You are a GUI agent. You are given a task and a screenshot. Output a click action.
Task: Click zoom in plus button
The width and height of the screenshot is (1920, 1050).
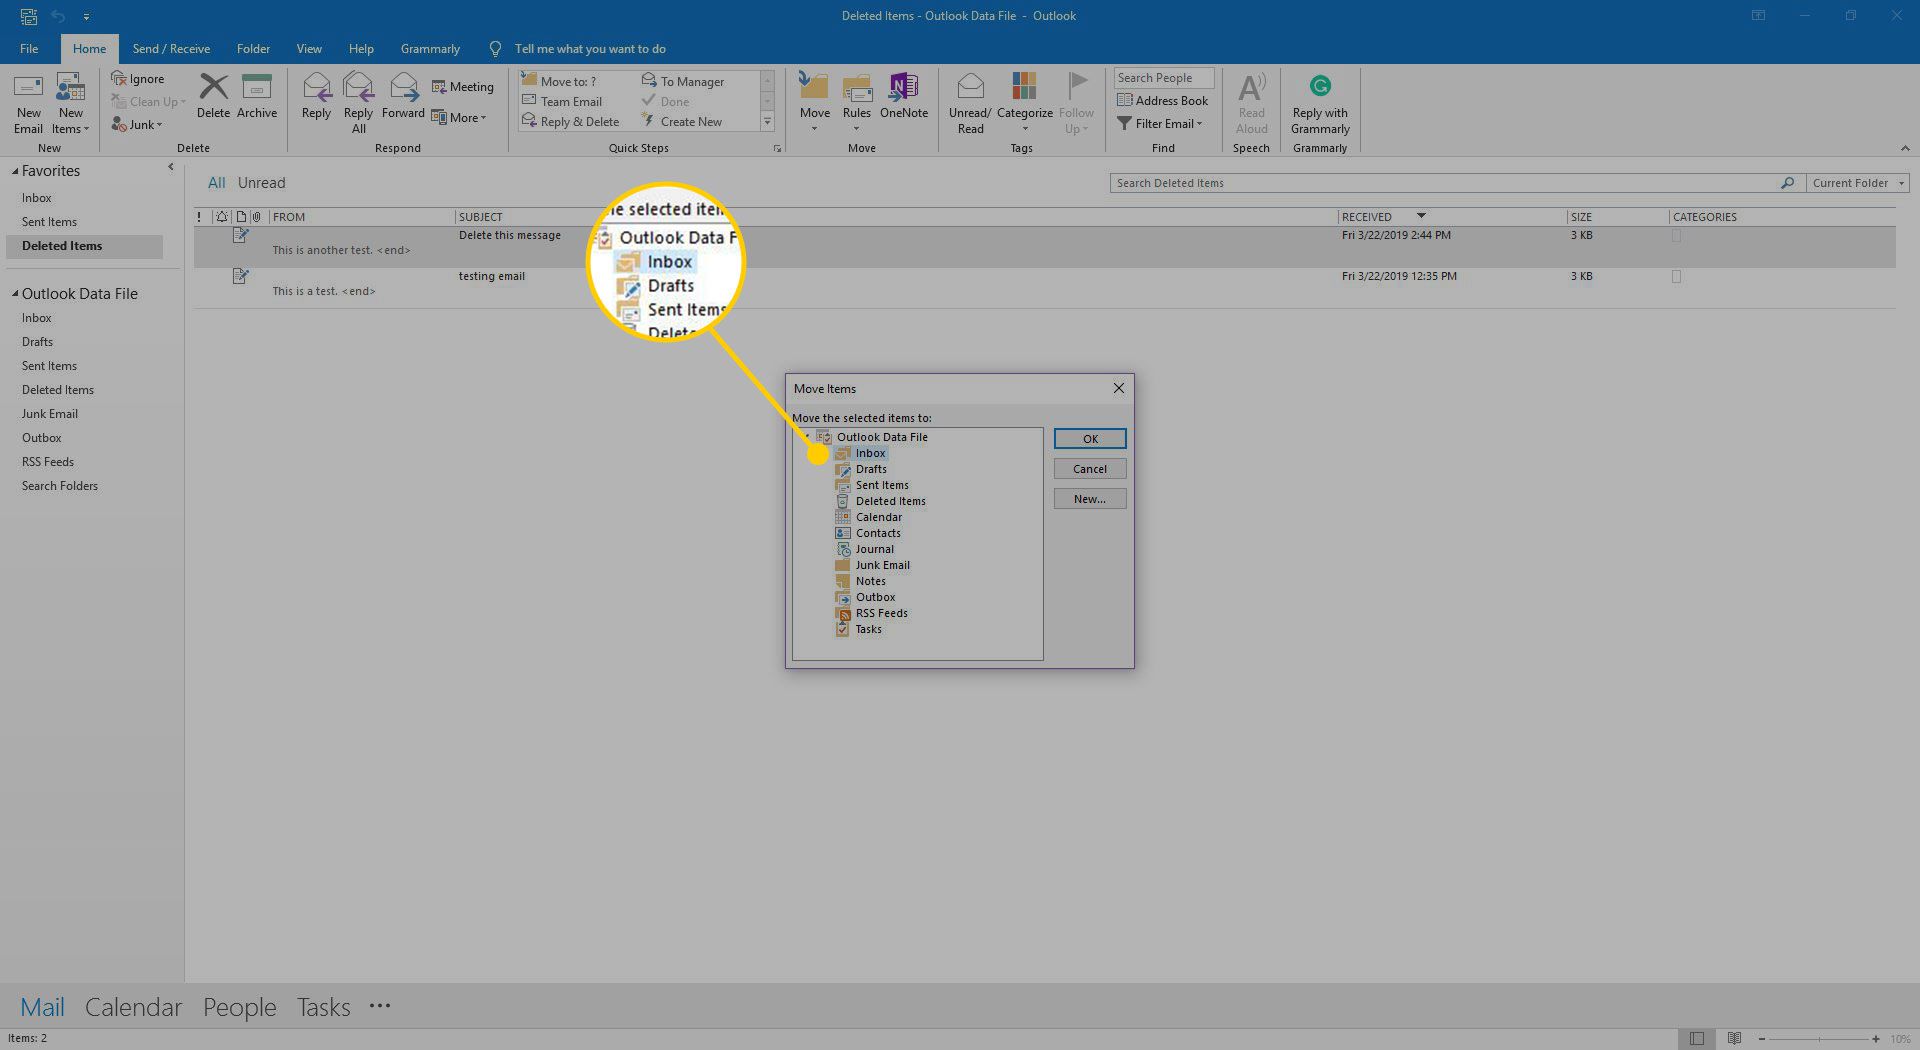coord(1876,1039)
